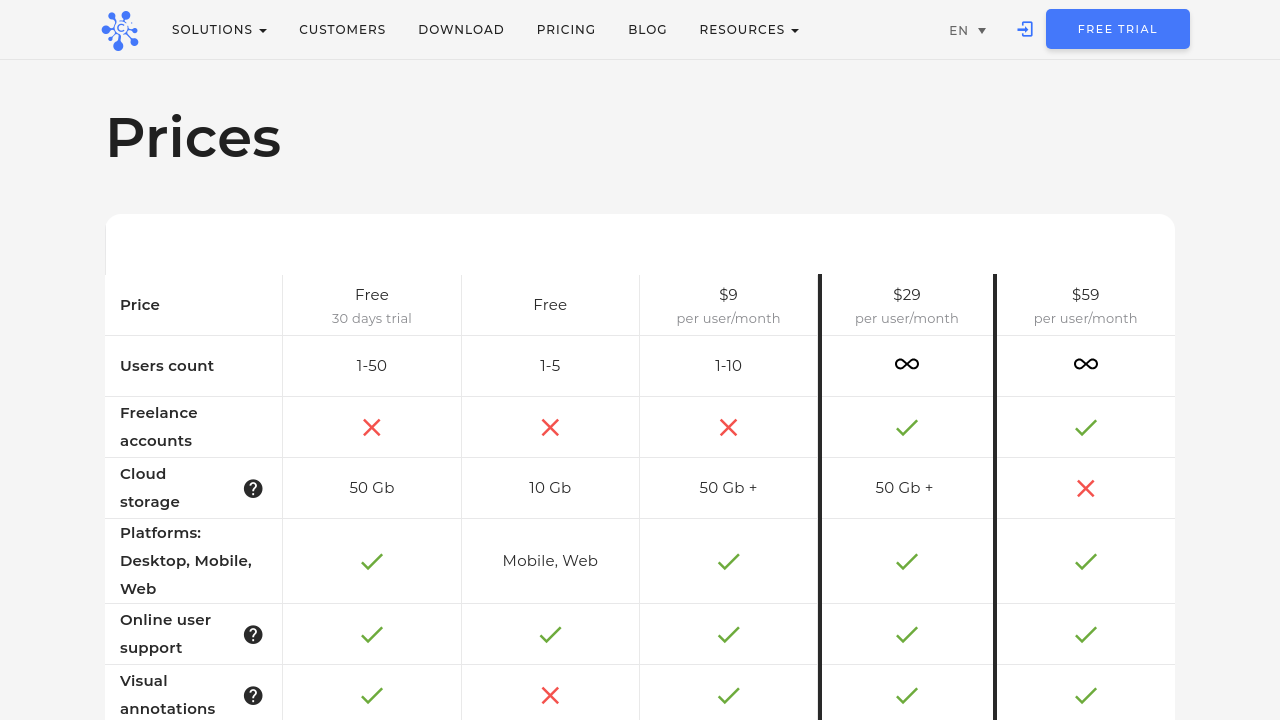Click green check for Online user support in $29 column
This screenshot has width=1280, height=720.
[x=907, y=634]
